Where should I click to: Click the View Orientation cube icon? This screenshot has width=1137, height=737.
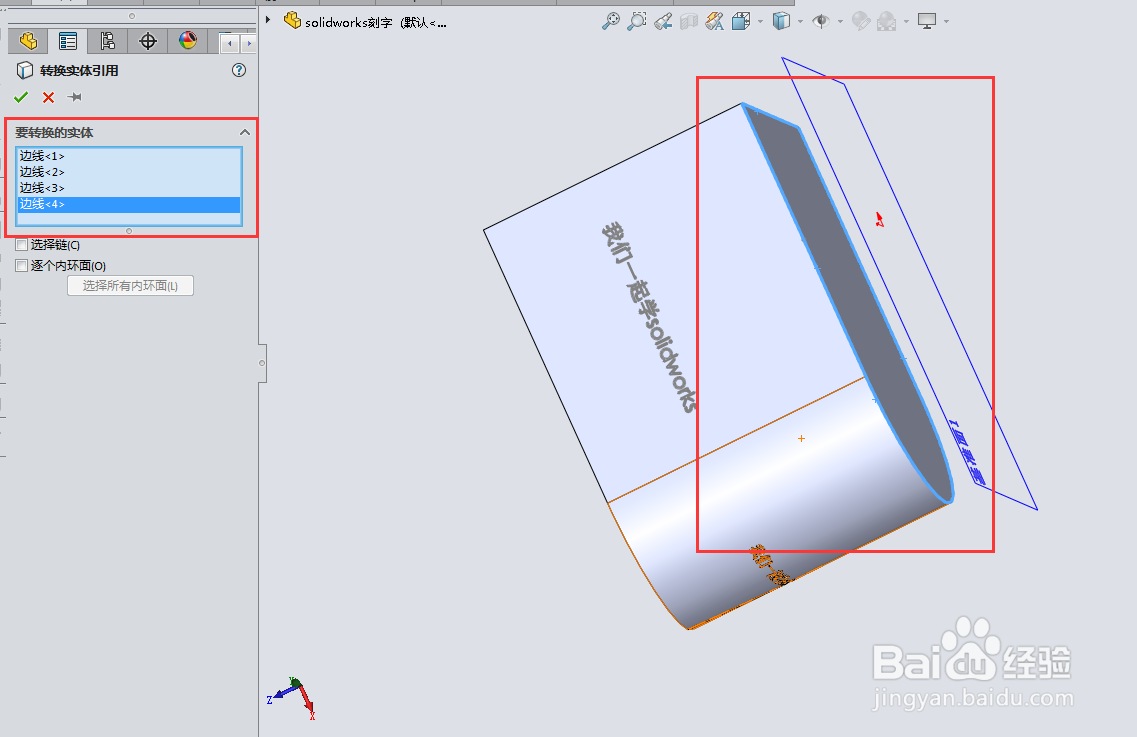click(x=741, y=22)
